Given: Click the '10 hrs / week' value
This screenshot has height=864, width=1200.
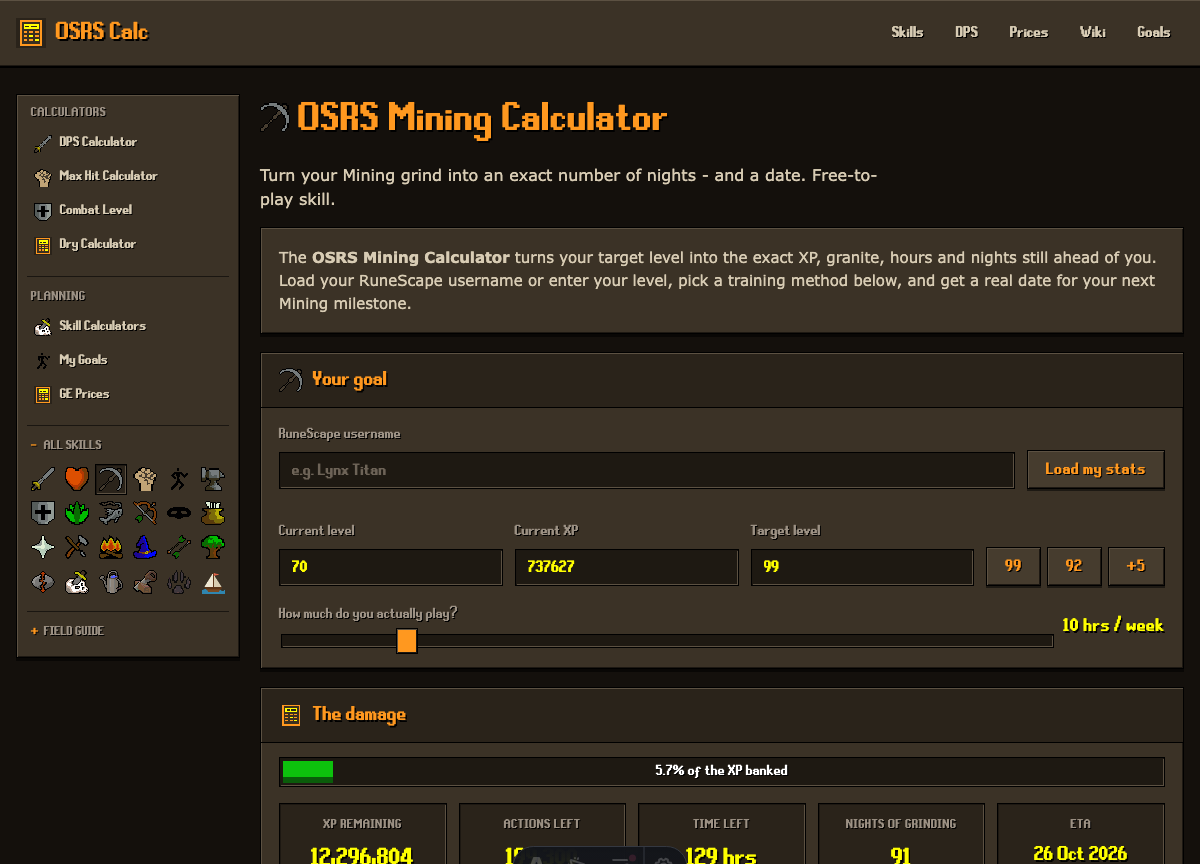Looking at the screenshot, I should tap(1112, 625).
